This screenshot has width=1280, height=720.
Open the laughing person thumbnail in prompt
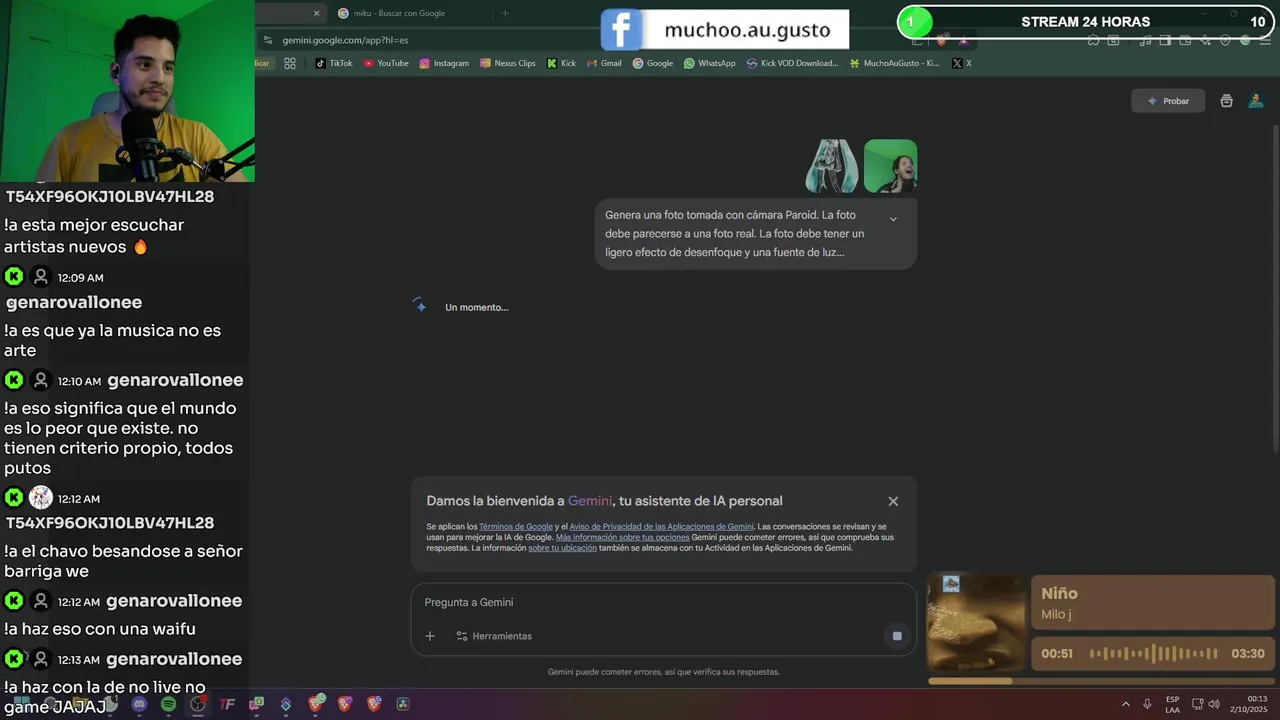click(x=890, y=166)
